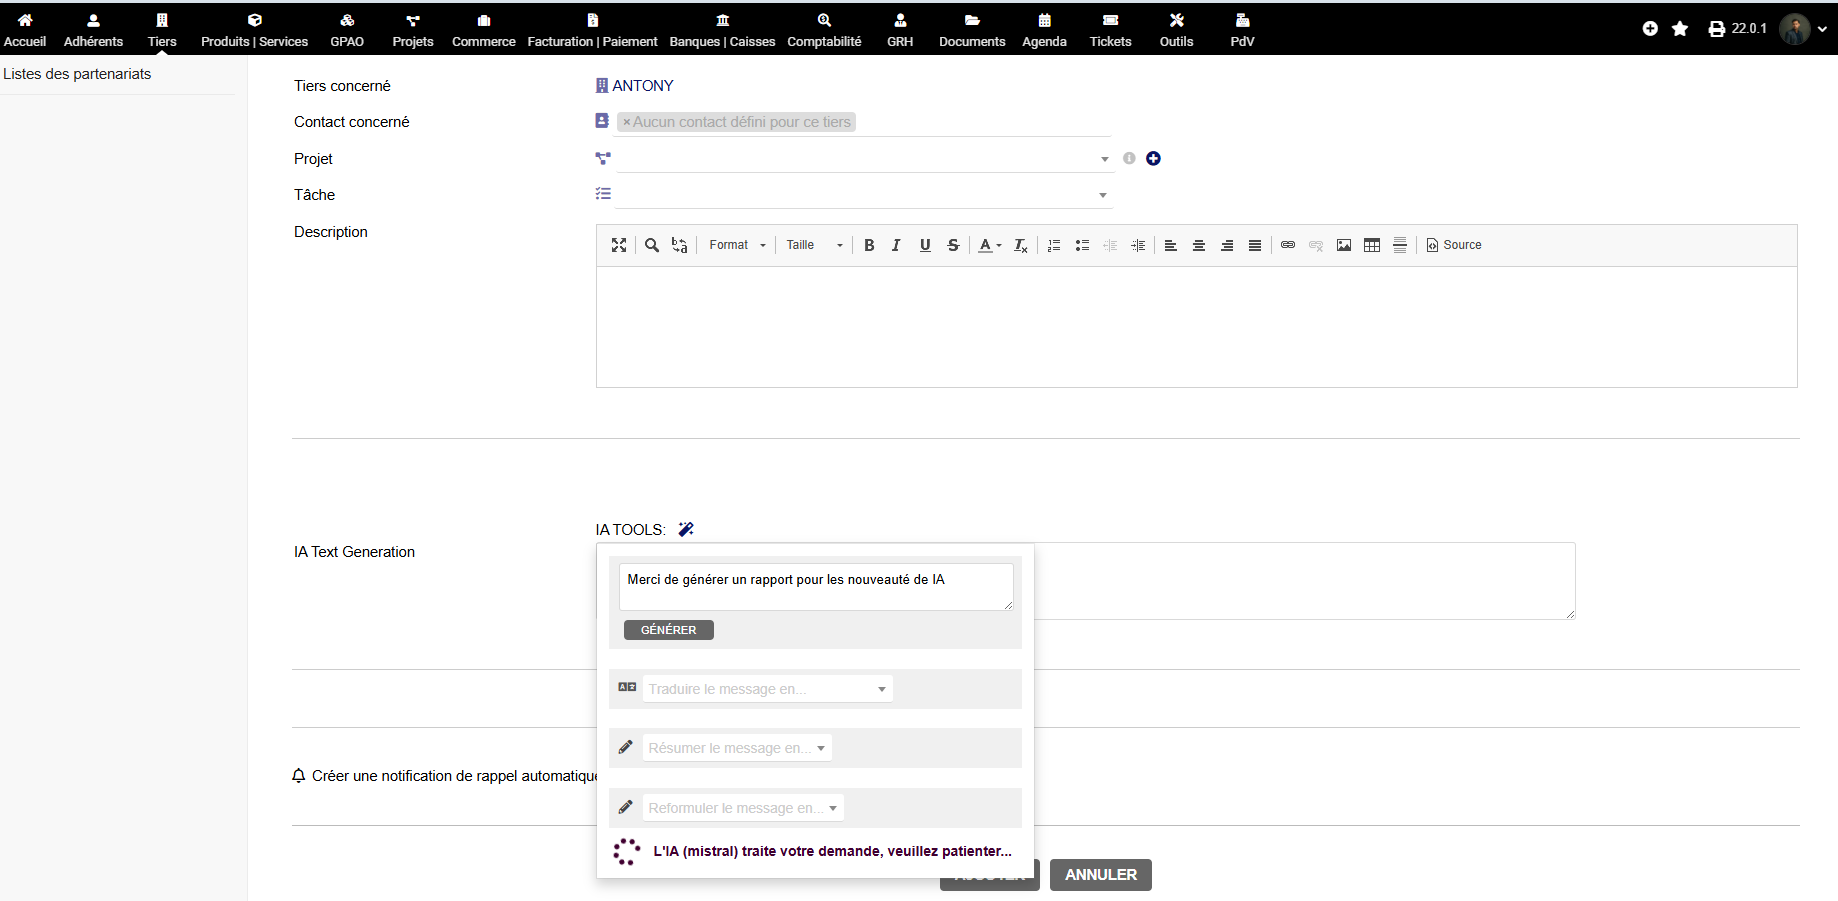Image resolution: width=1838 pixels, height=901 pixels.
Task: Justify the text
Action: pos(1255,245)
